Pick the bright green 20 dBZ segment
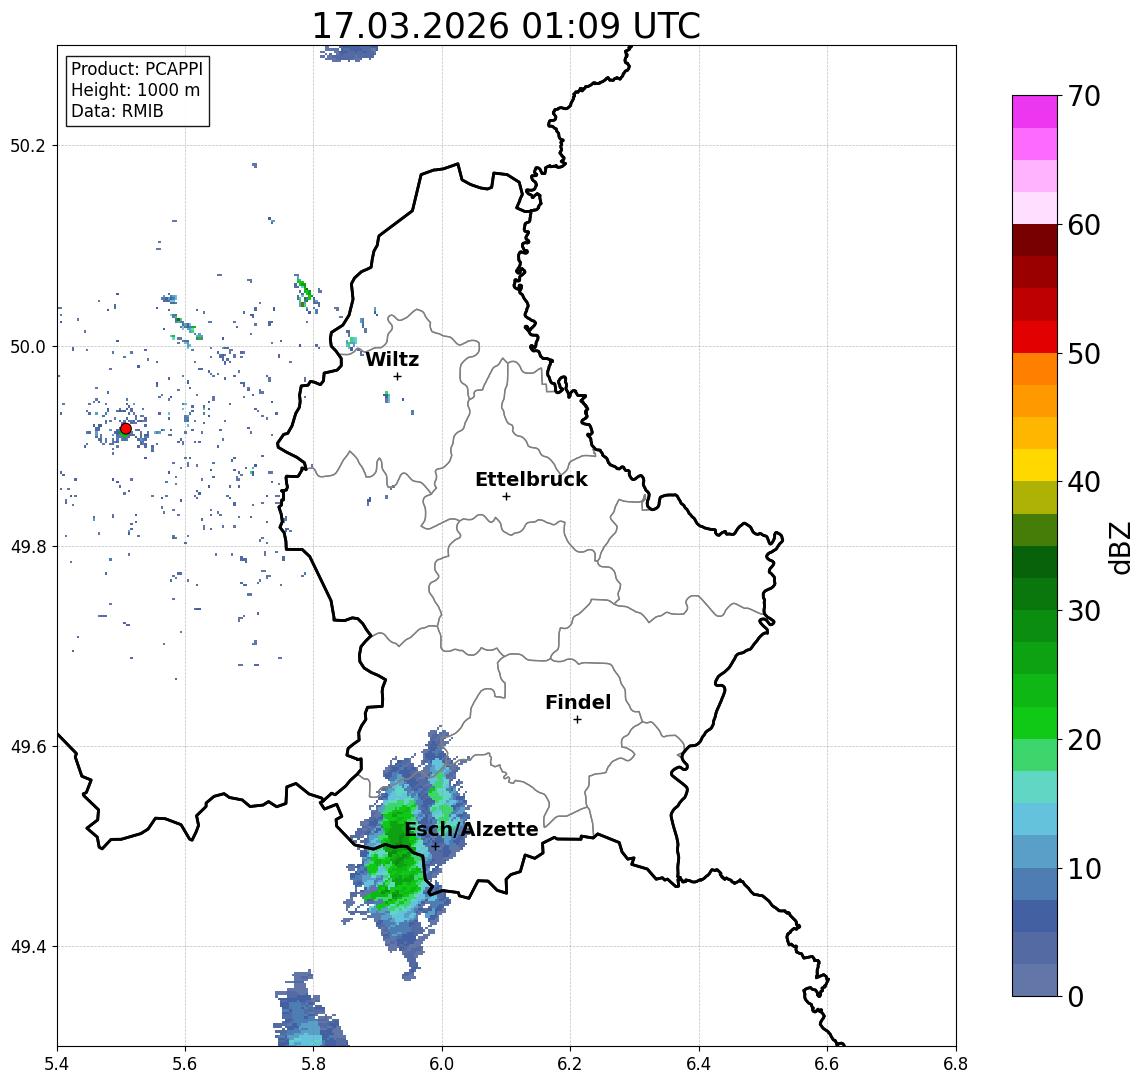Viewport: 1145px width, 1084px height. [x=1035, y=723]
